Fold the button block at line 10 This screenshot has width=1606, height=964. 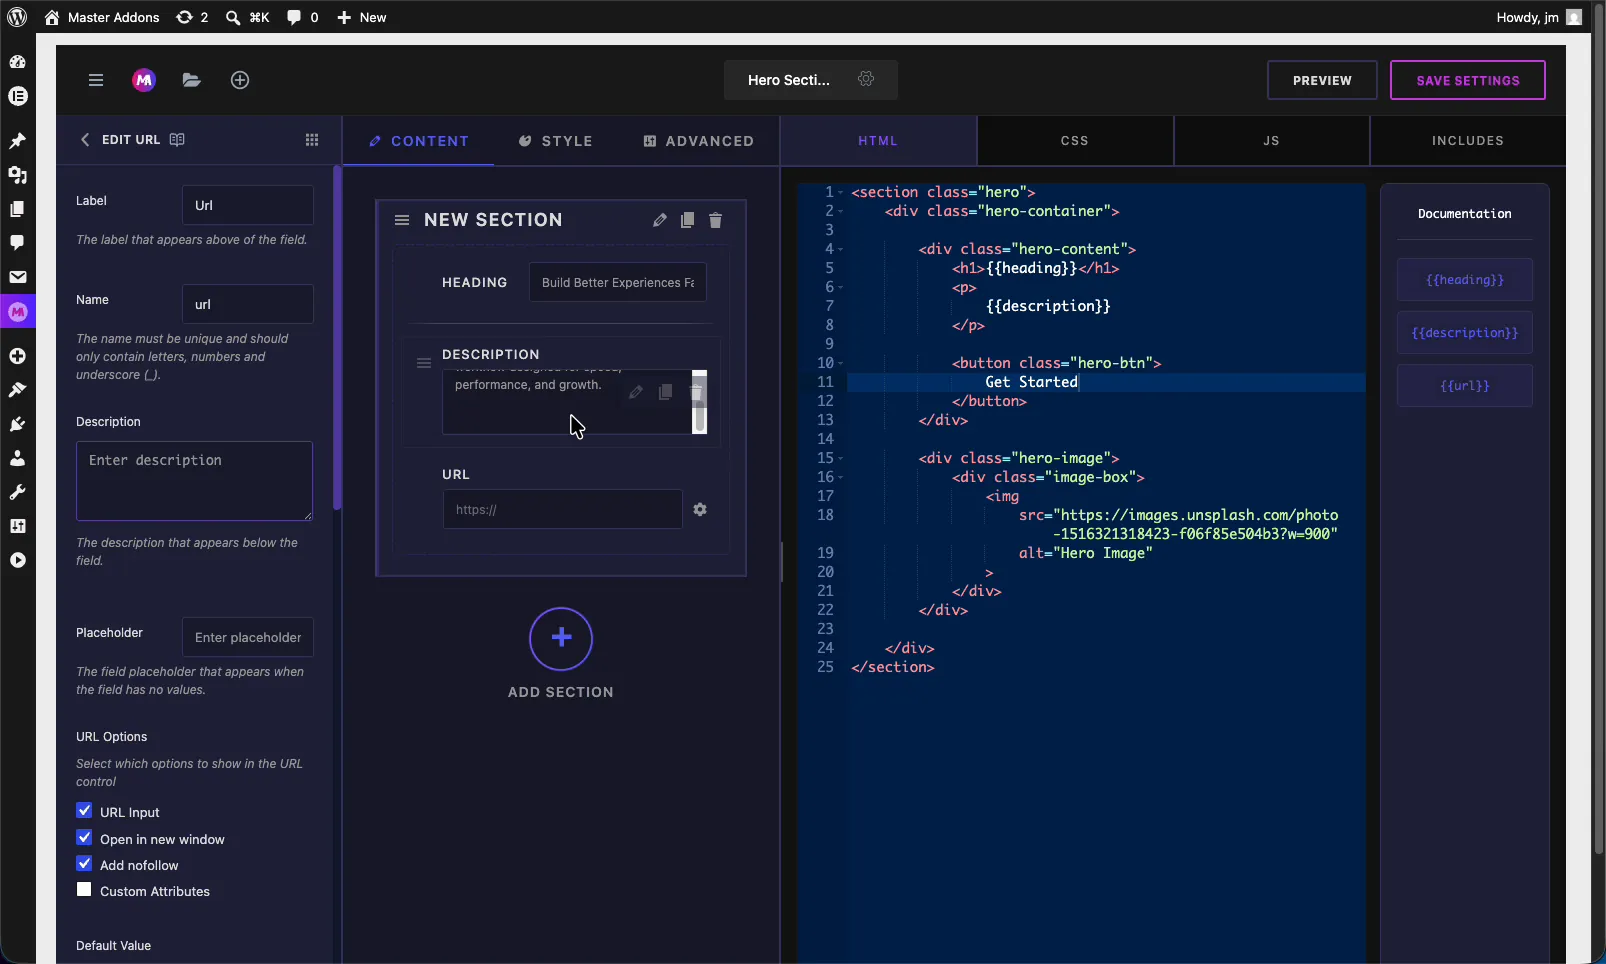[x=841, y=363]
